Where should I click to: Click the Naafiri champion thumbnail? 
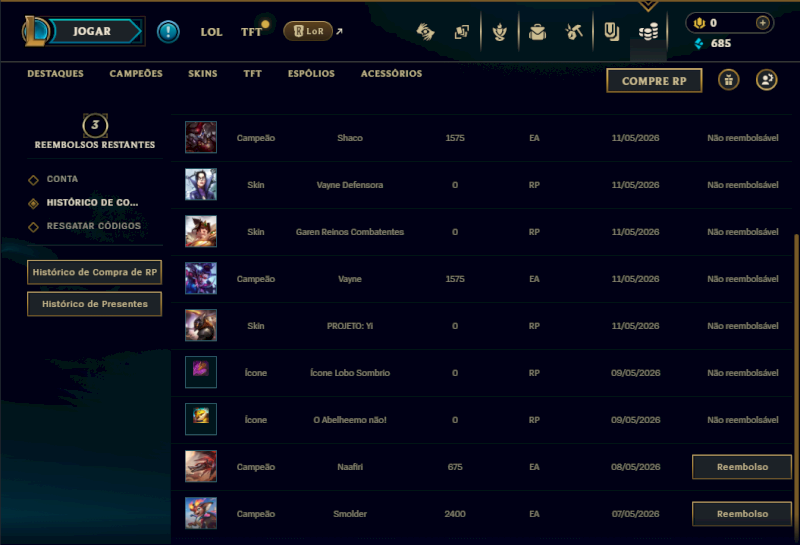[201, 466]
